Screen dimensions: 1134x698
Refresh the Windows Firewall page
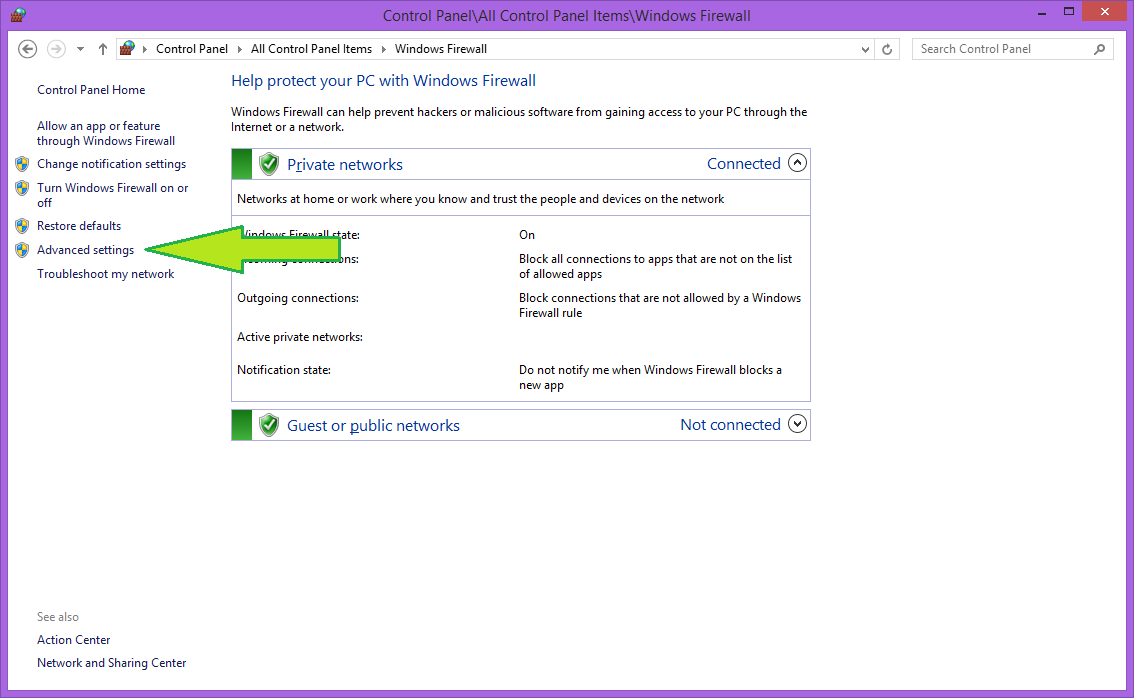point(887,49)
